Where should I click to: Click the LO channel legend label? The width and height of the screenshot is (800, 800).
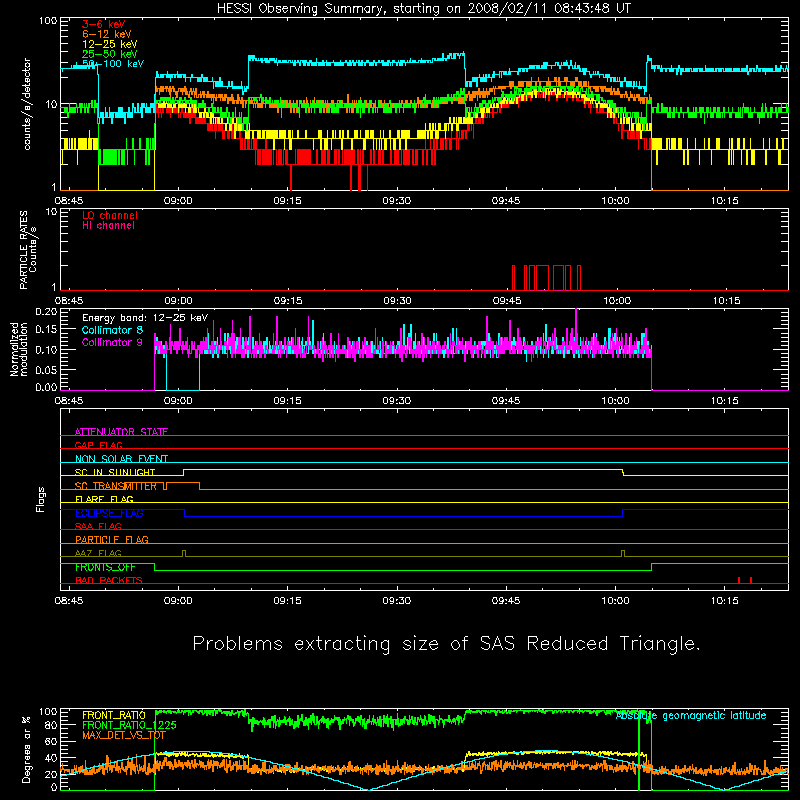(110, 215)
